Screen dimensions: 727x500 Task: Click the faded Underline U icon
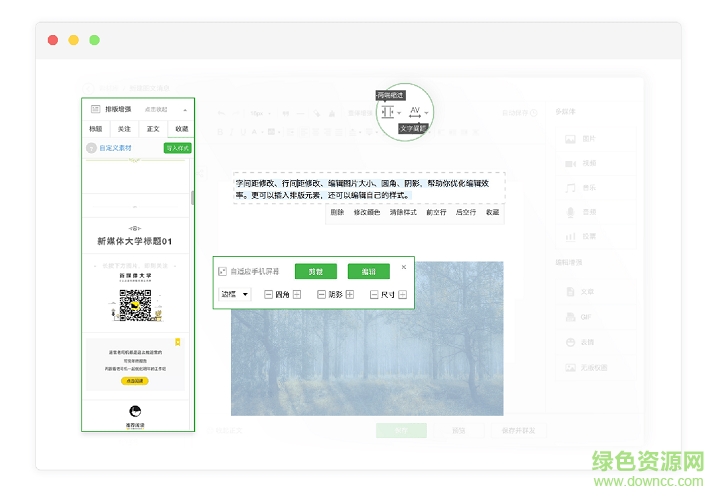pyautogui.click(x=243, y=132)
